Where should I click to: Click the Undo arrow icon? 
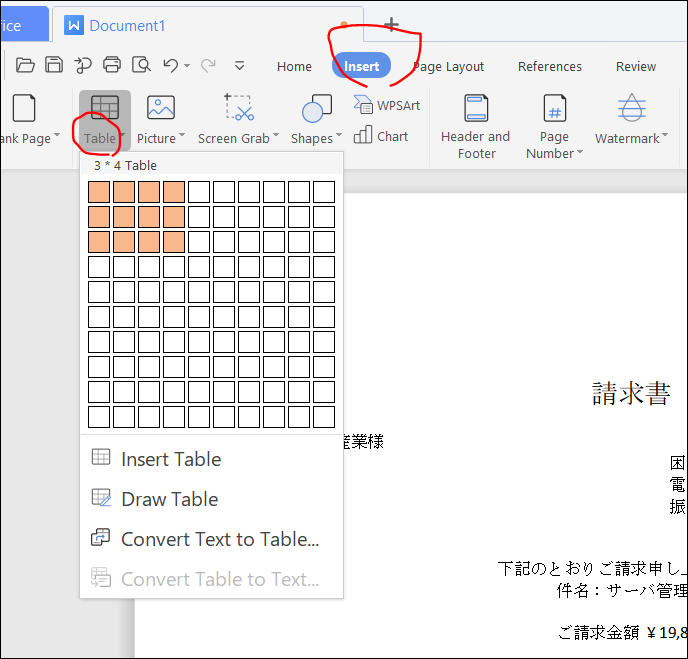tap(171, 65)
